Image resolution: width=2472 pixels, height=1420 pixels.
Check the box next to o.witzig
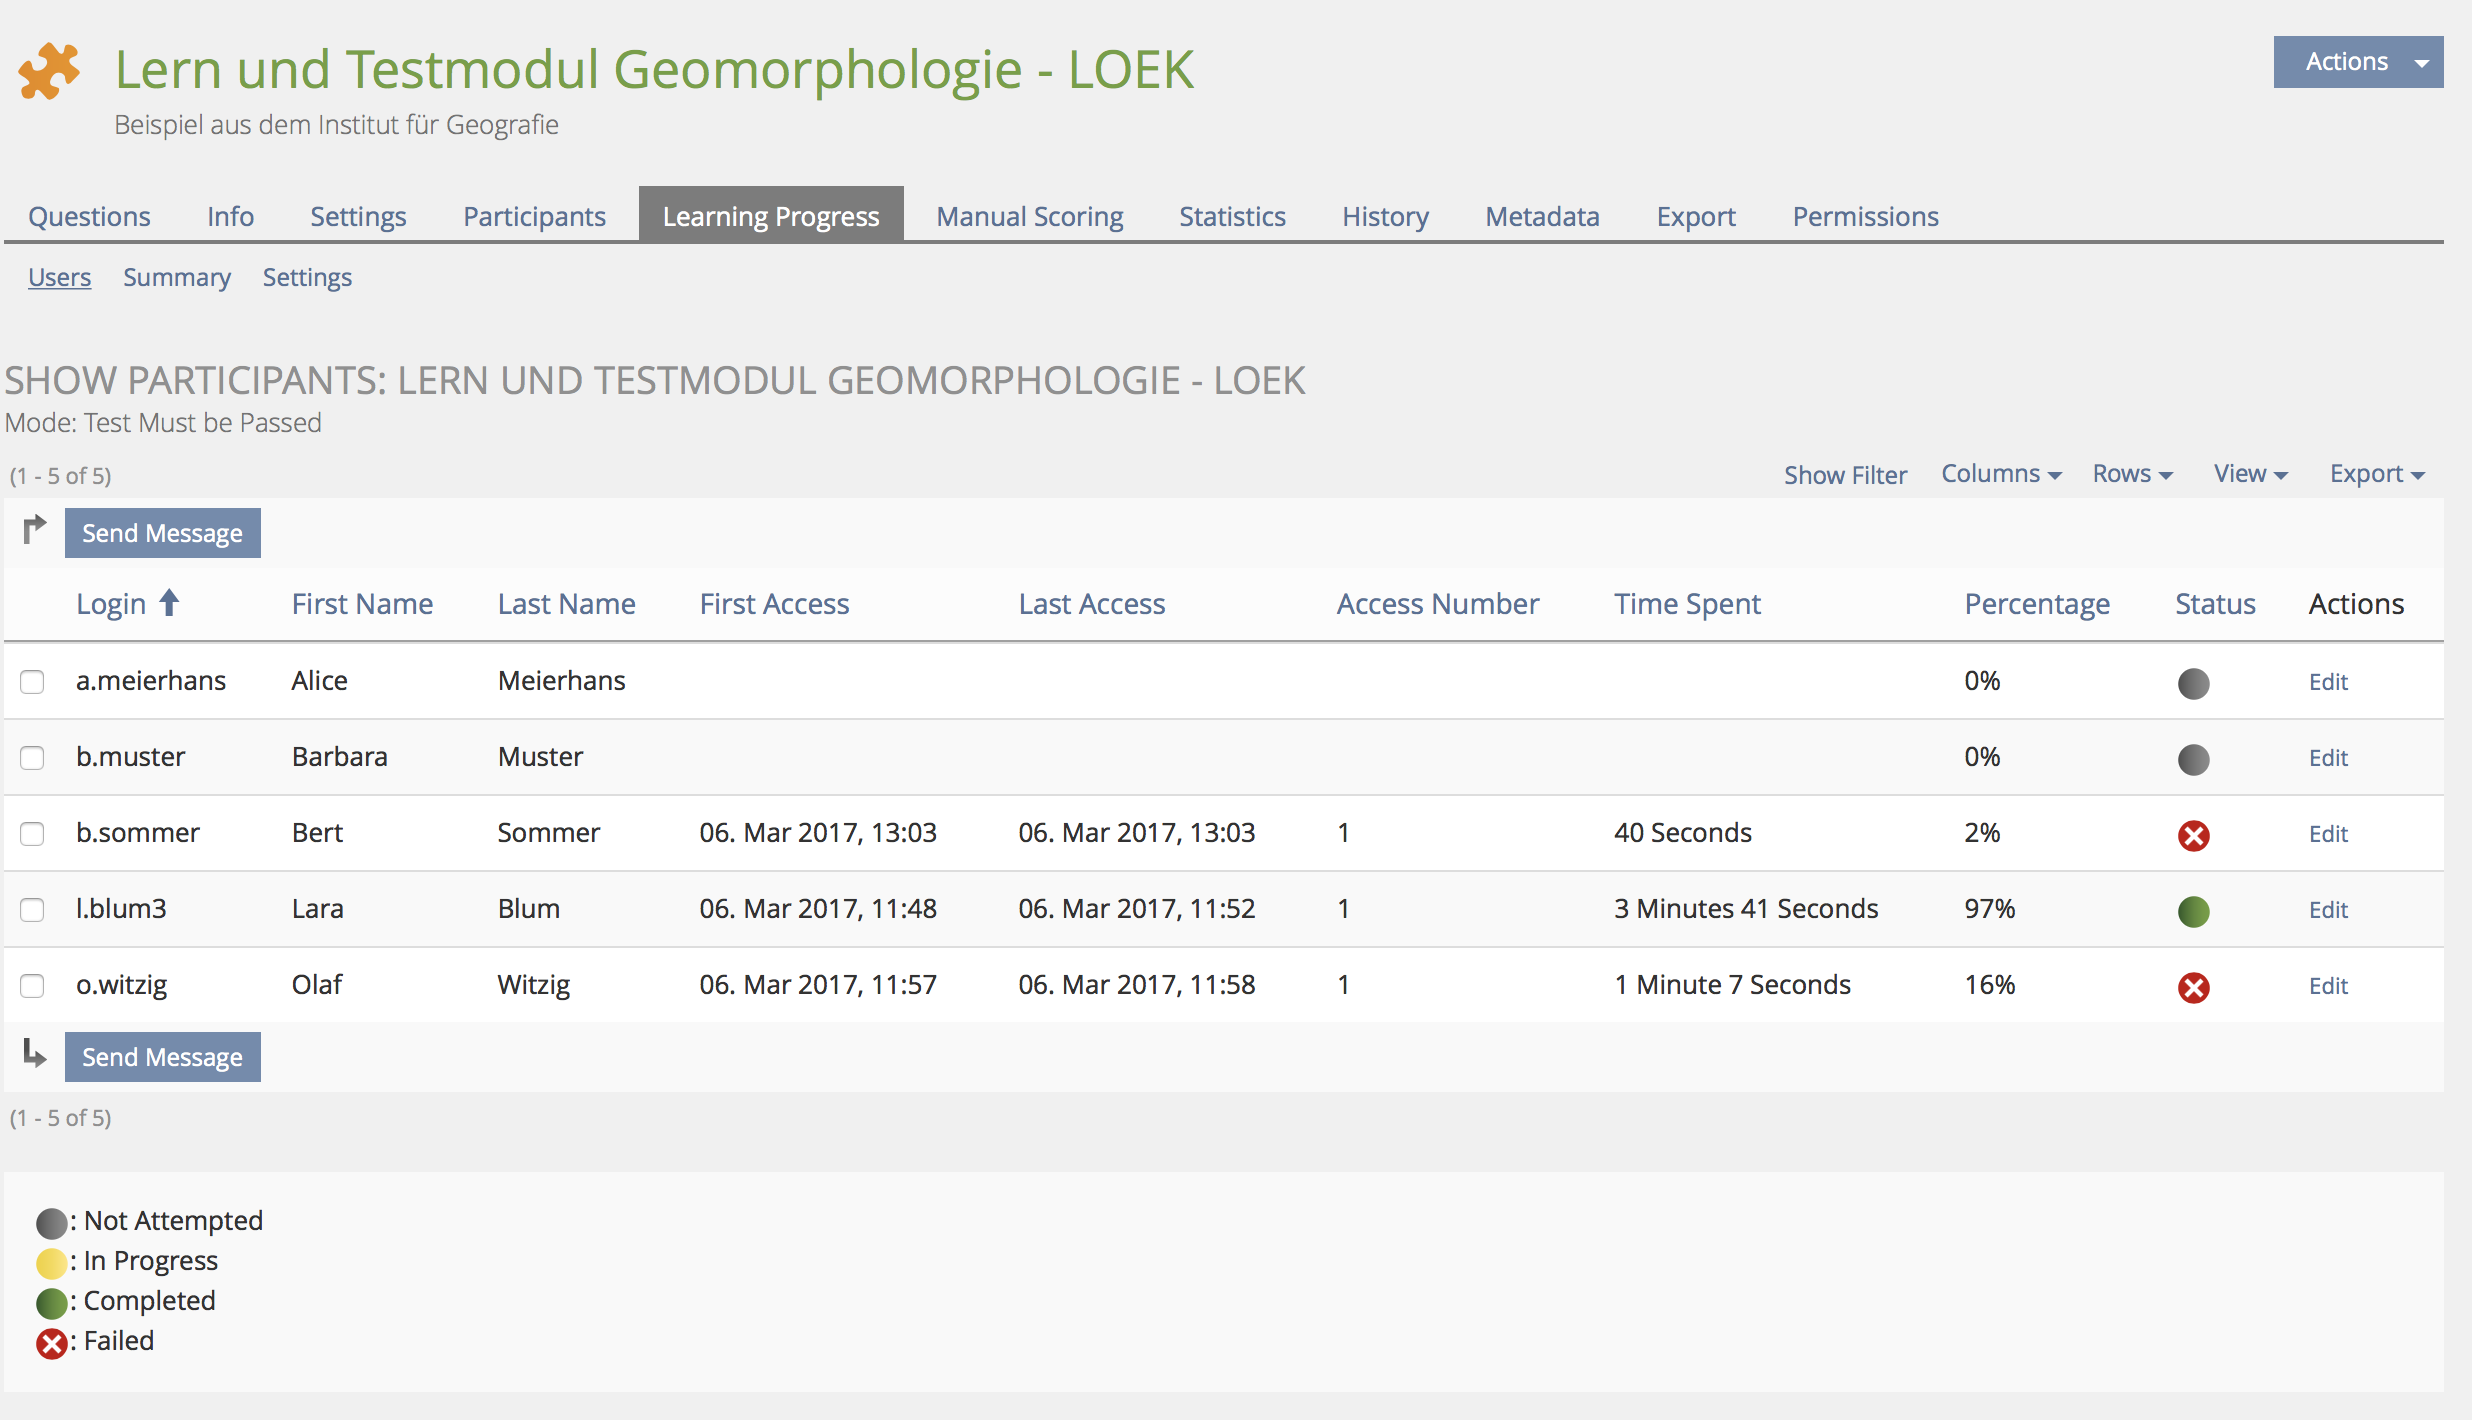[x=32, y=986]
